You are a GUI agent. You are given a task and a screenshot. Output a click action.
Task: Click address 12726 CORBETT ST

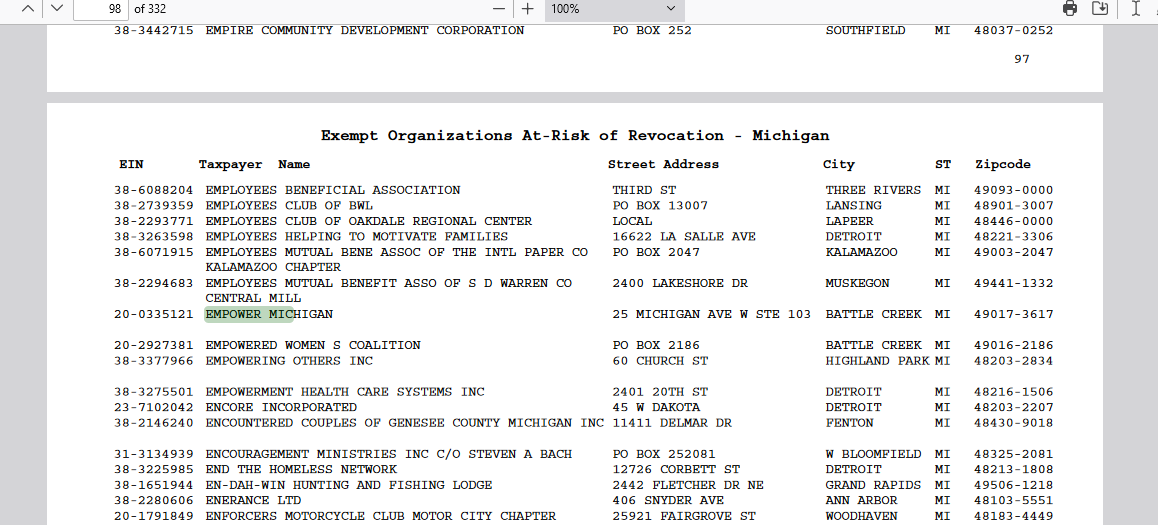(676, 470)
